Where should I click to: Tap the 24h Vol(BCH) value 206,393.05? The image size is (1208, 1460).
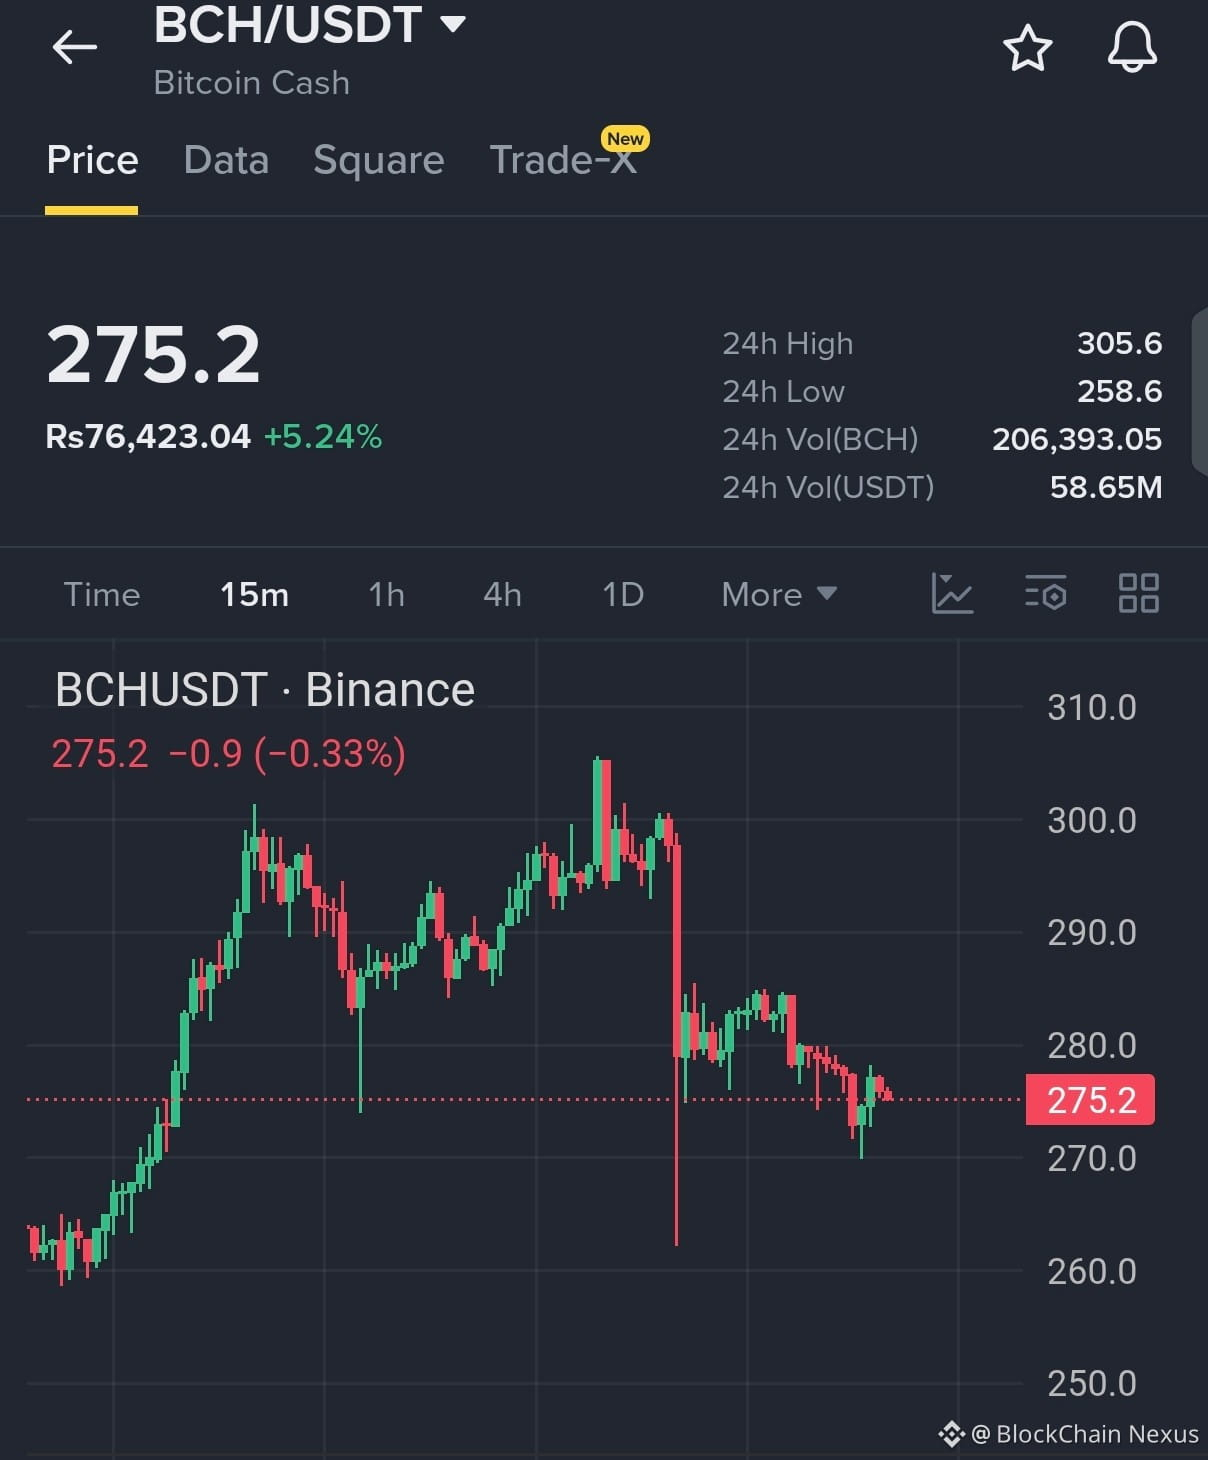pos(1077,439)
